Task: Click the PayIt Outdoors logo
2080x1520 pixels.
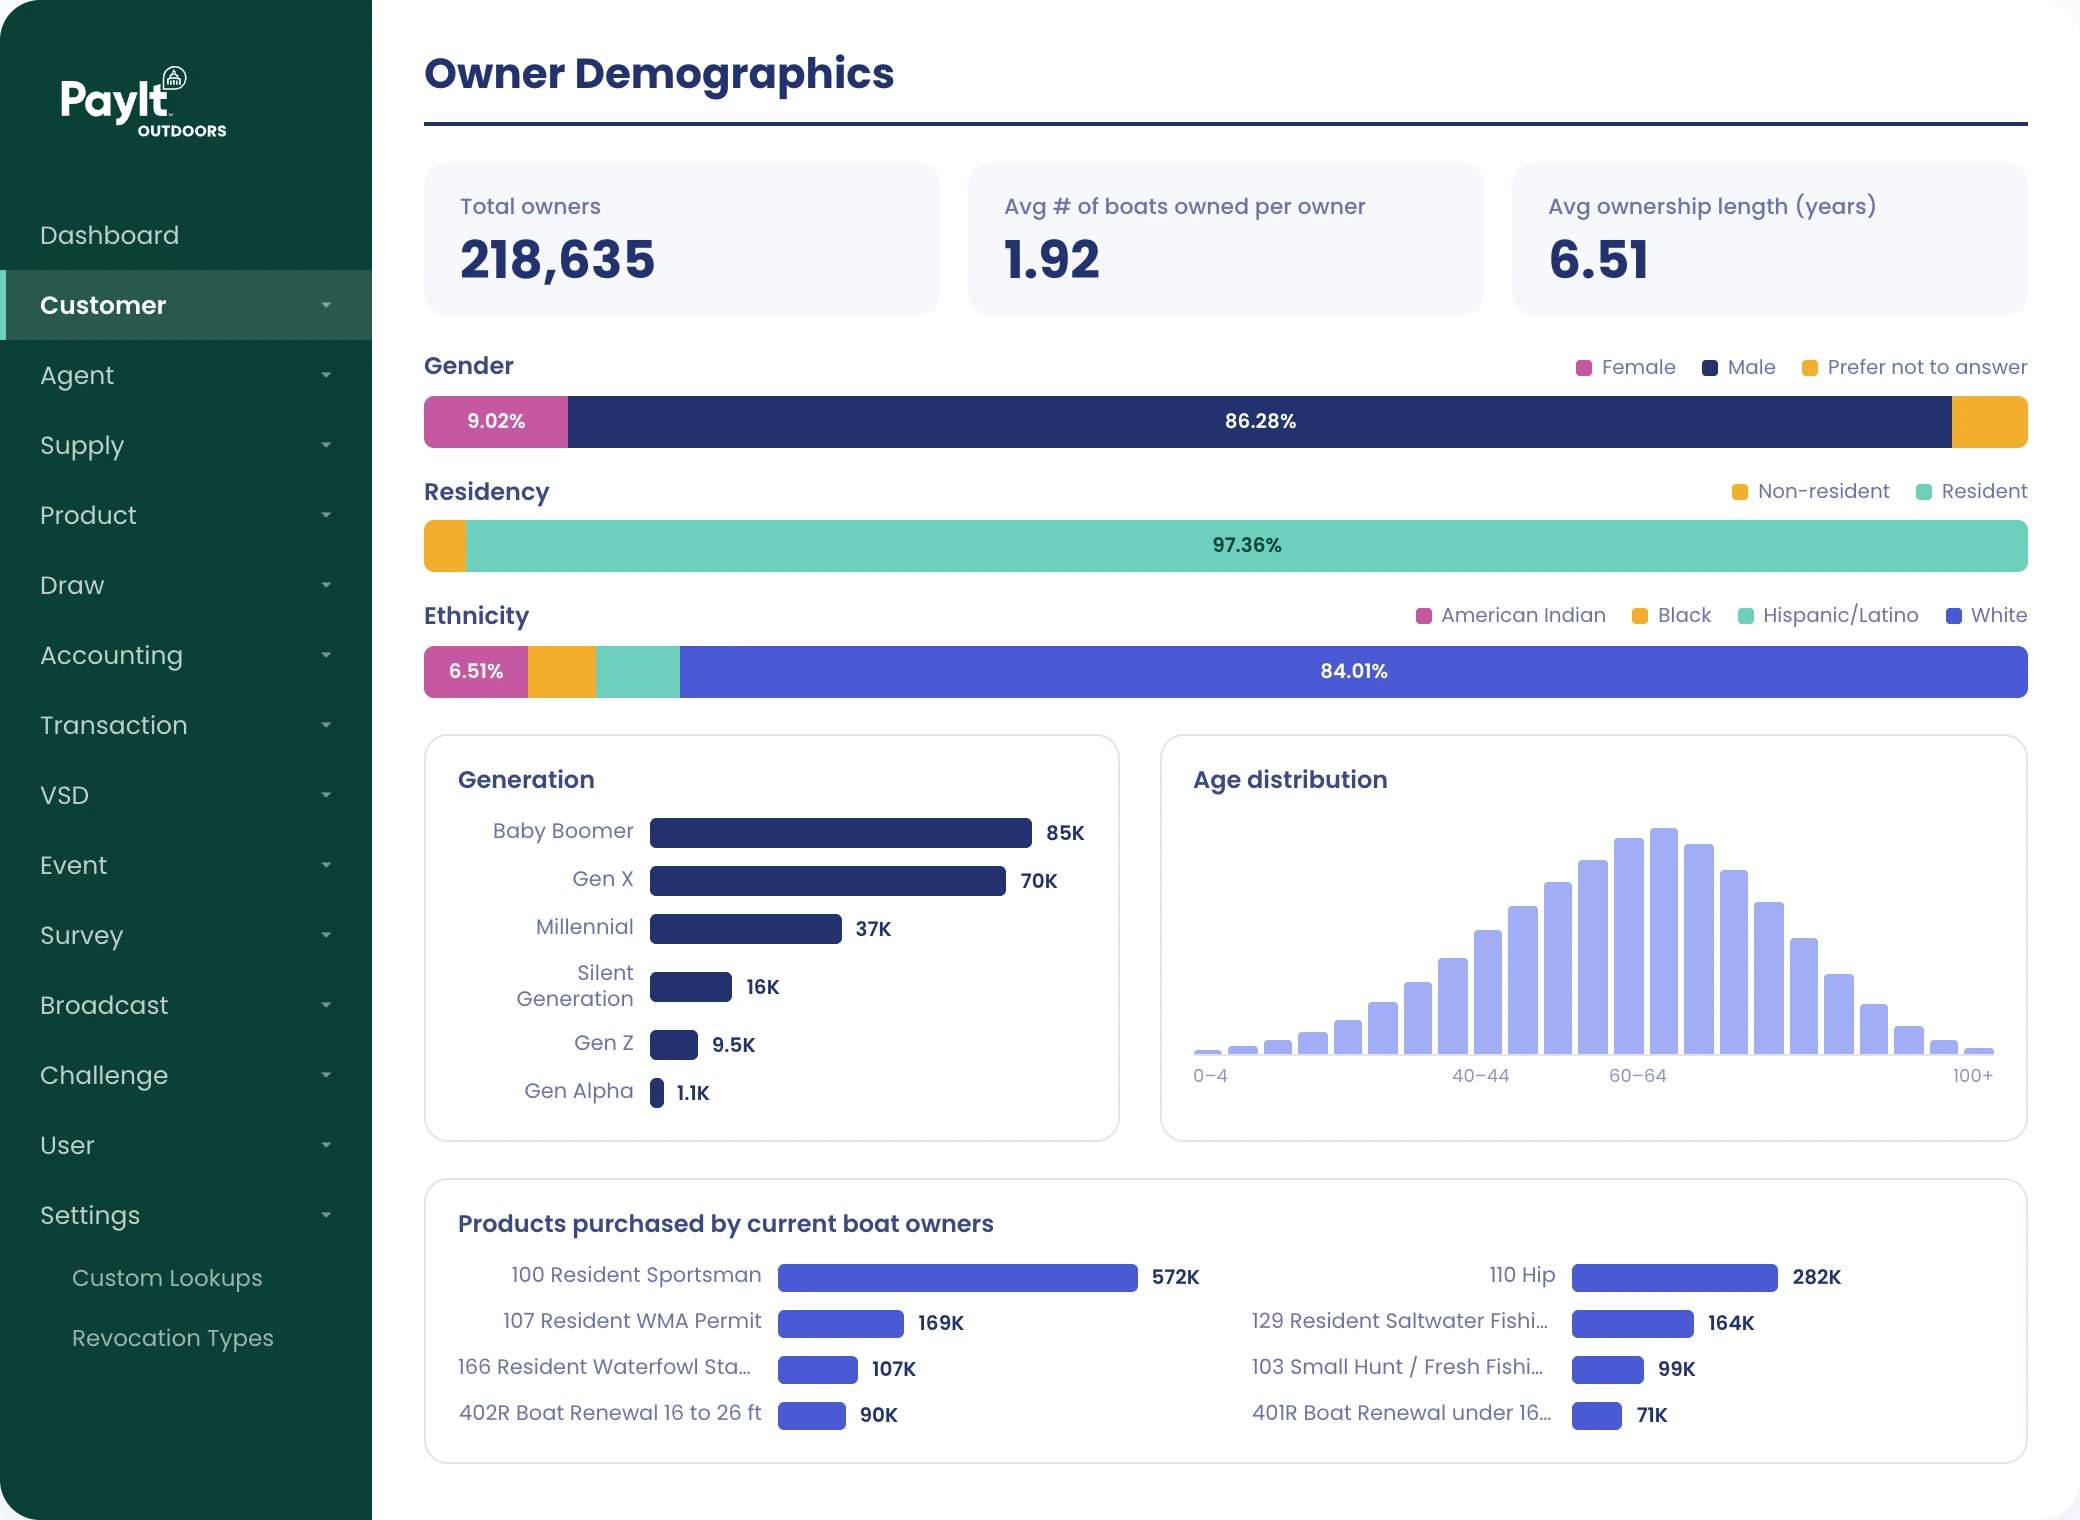Action: [143, 102]
